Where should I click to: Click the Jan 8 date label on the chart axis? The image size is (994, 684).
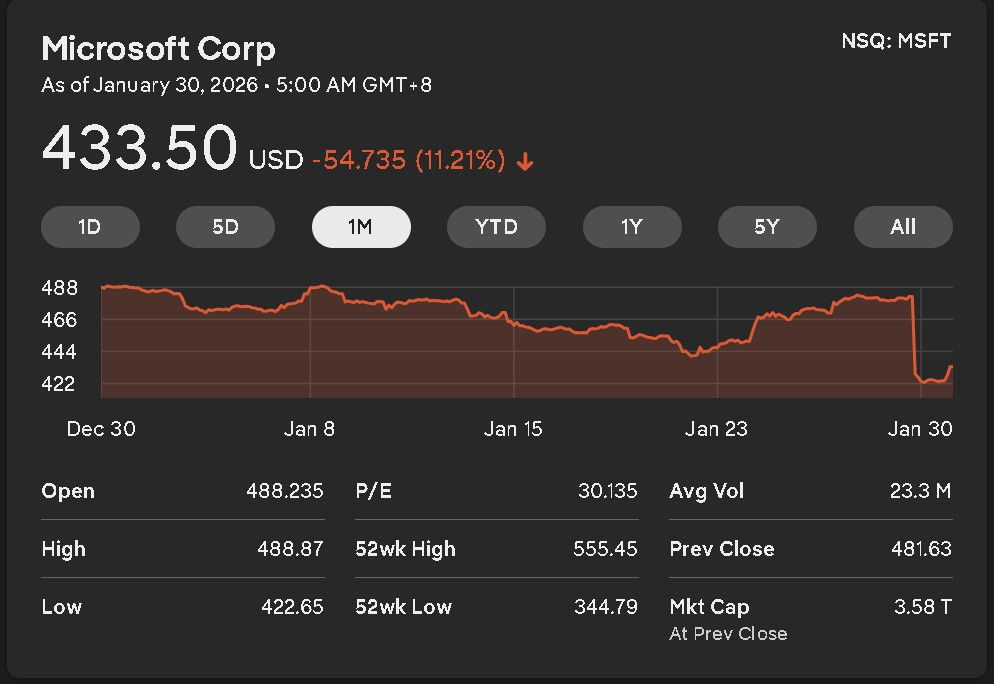pyautogui.click(x=309, y=429)
